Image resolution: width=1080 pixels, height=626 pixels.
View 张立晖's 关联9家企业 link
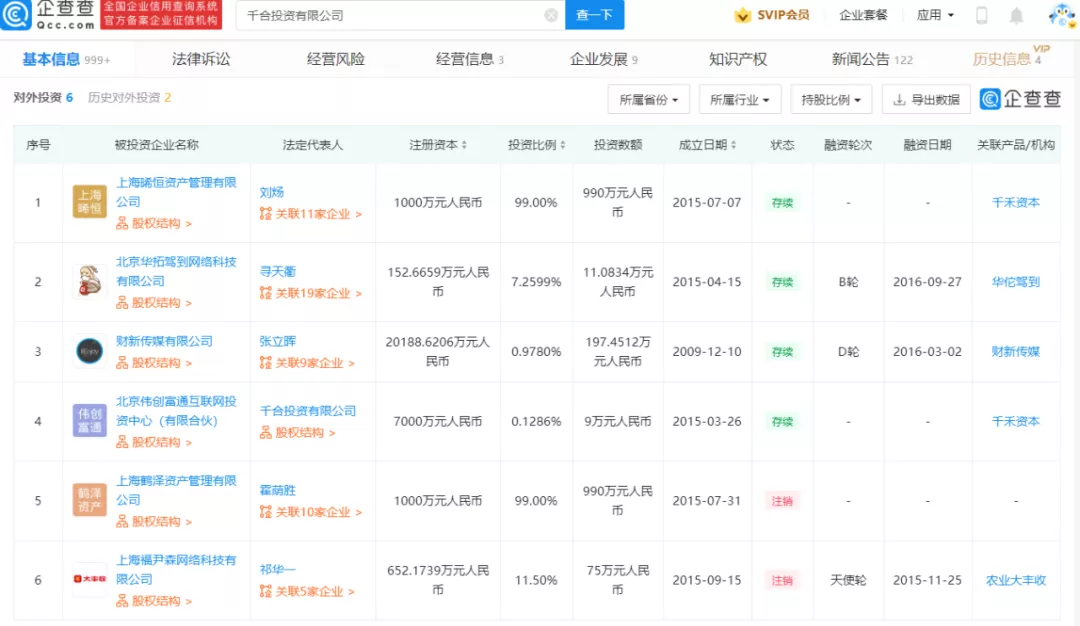tap(307, 363)
